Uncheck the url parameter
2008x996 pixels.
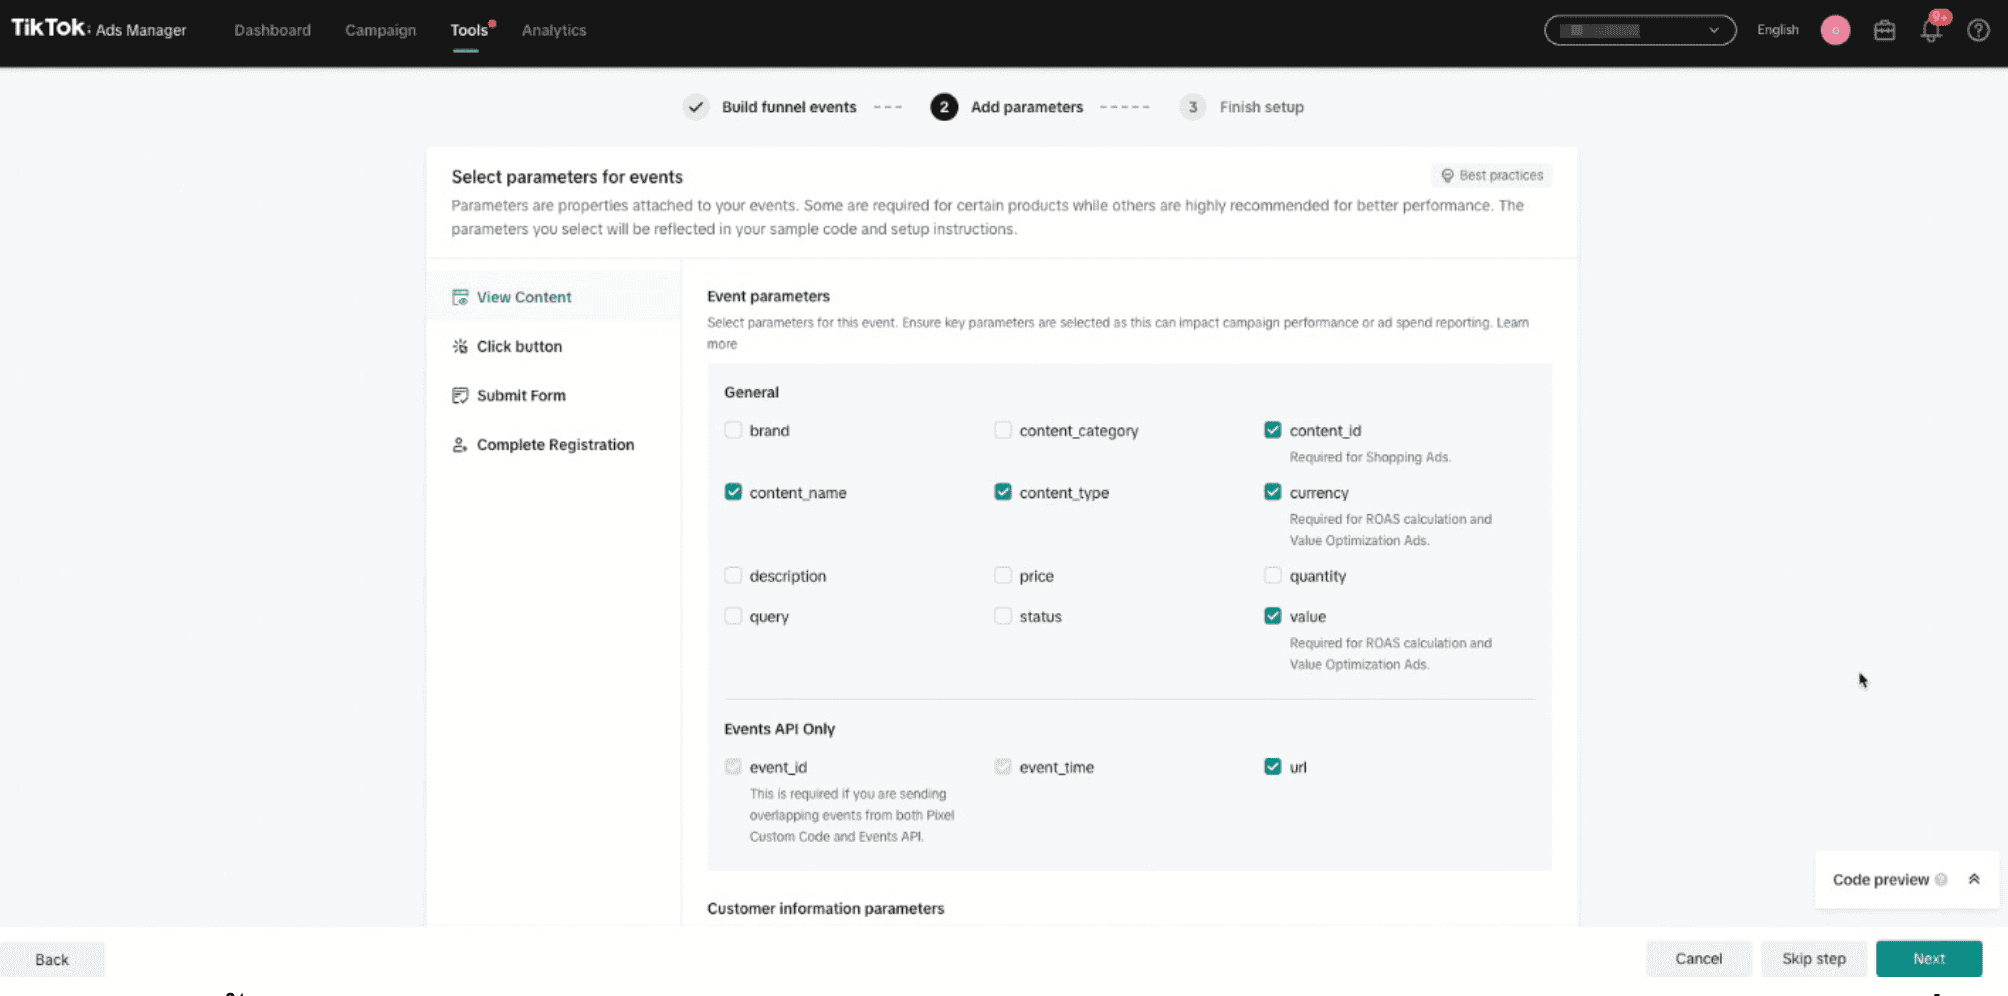tap(1273, 767)
